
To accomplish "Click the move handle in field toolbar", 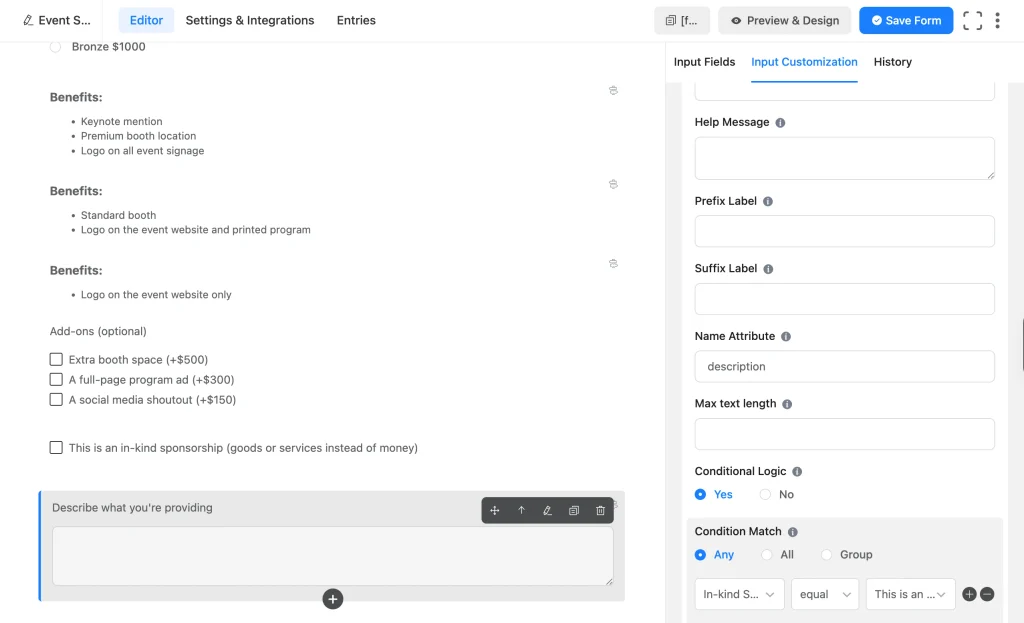I will [x=494, y=511].
